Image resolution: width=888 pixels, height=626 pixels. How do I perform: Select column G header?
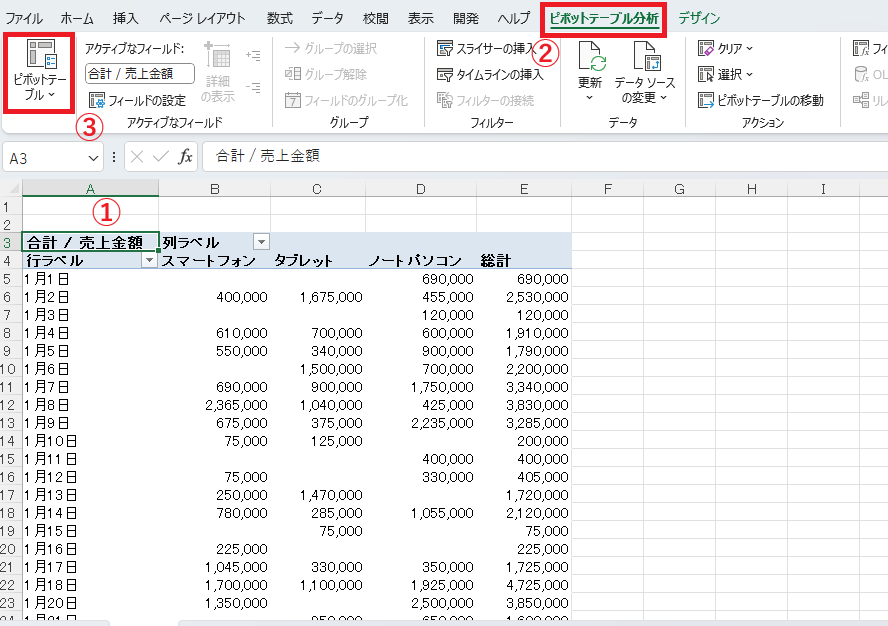point(680,189)
